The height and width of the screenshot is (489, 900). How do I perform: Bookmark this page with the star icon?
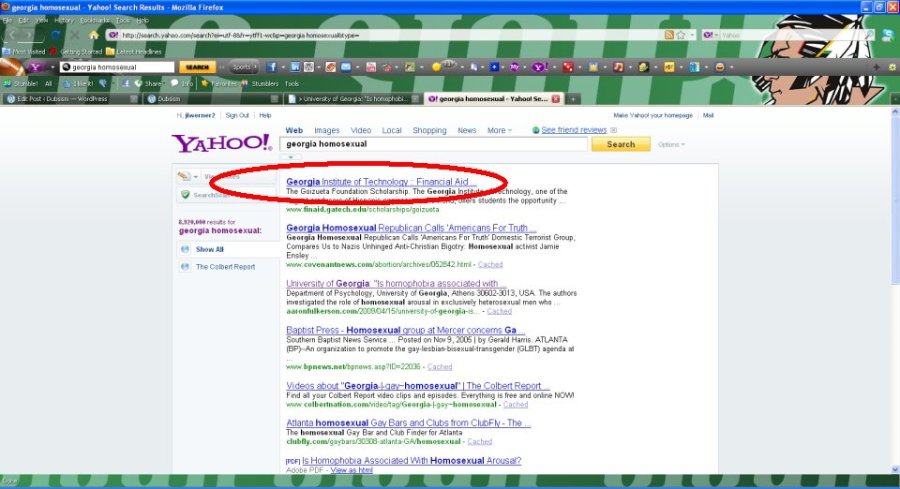pos(680,35)
